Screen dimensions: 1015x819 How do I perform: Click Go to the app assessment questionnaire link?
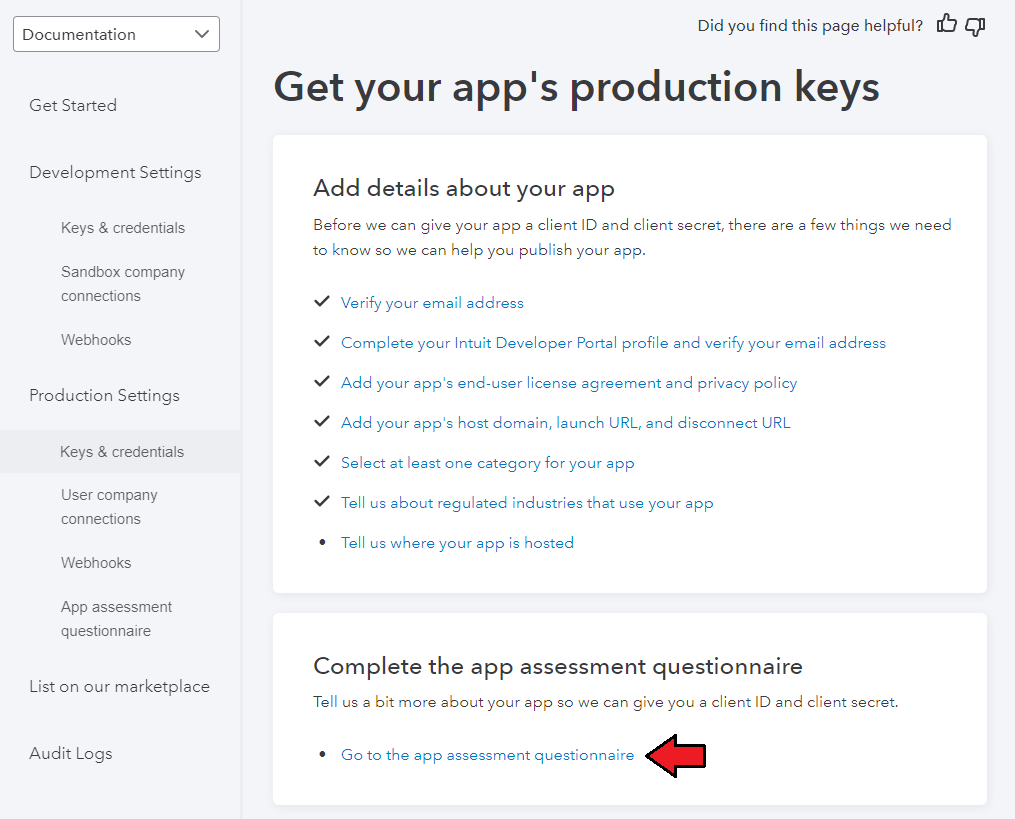(x=487, y=755)
